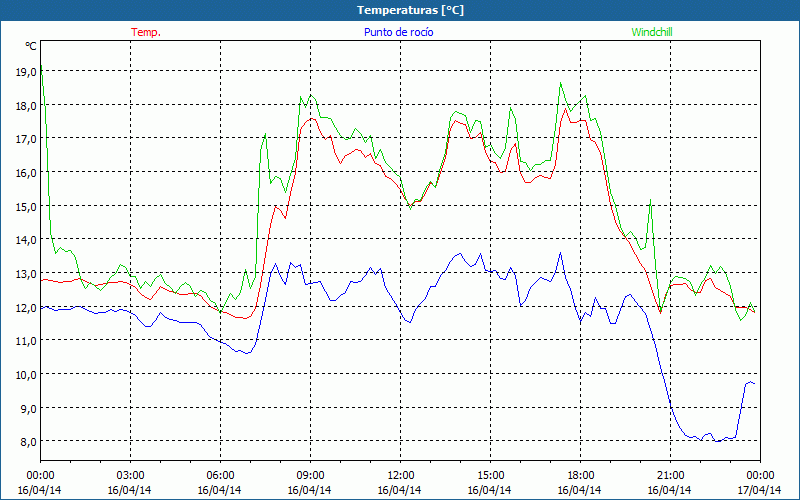Select the blue 'Punto de rocío' legend label
Screen dimensions: 800x500
(x=398, y=32)
